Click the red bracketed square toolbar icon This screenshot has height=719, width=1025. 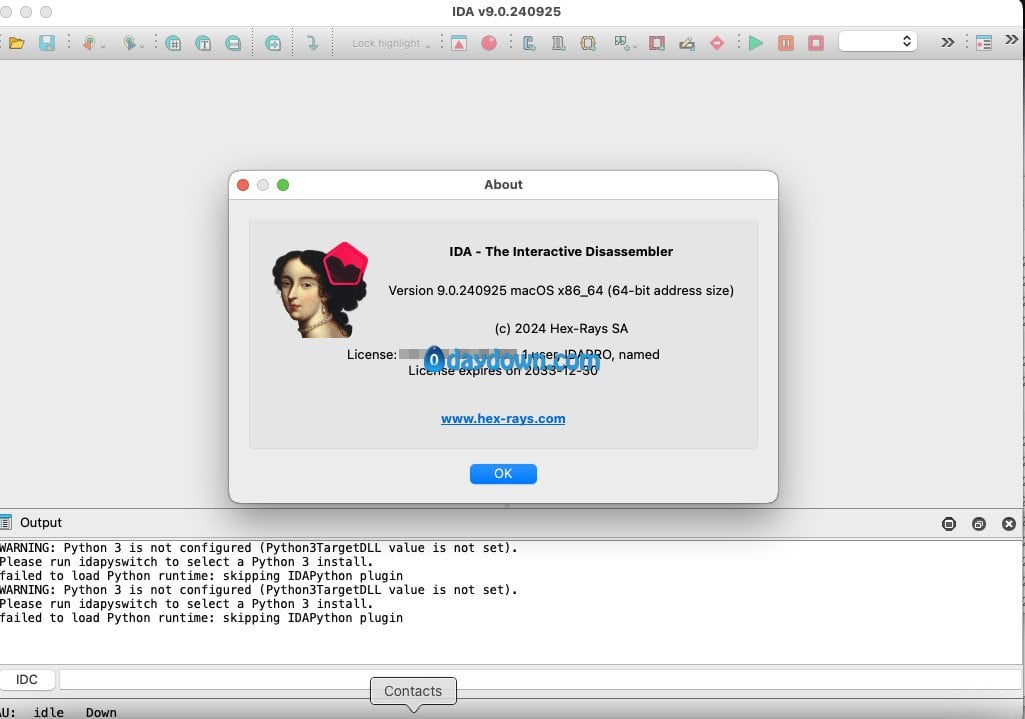(657, 43)
